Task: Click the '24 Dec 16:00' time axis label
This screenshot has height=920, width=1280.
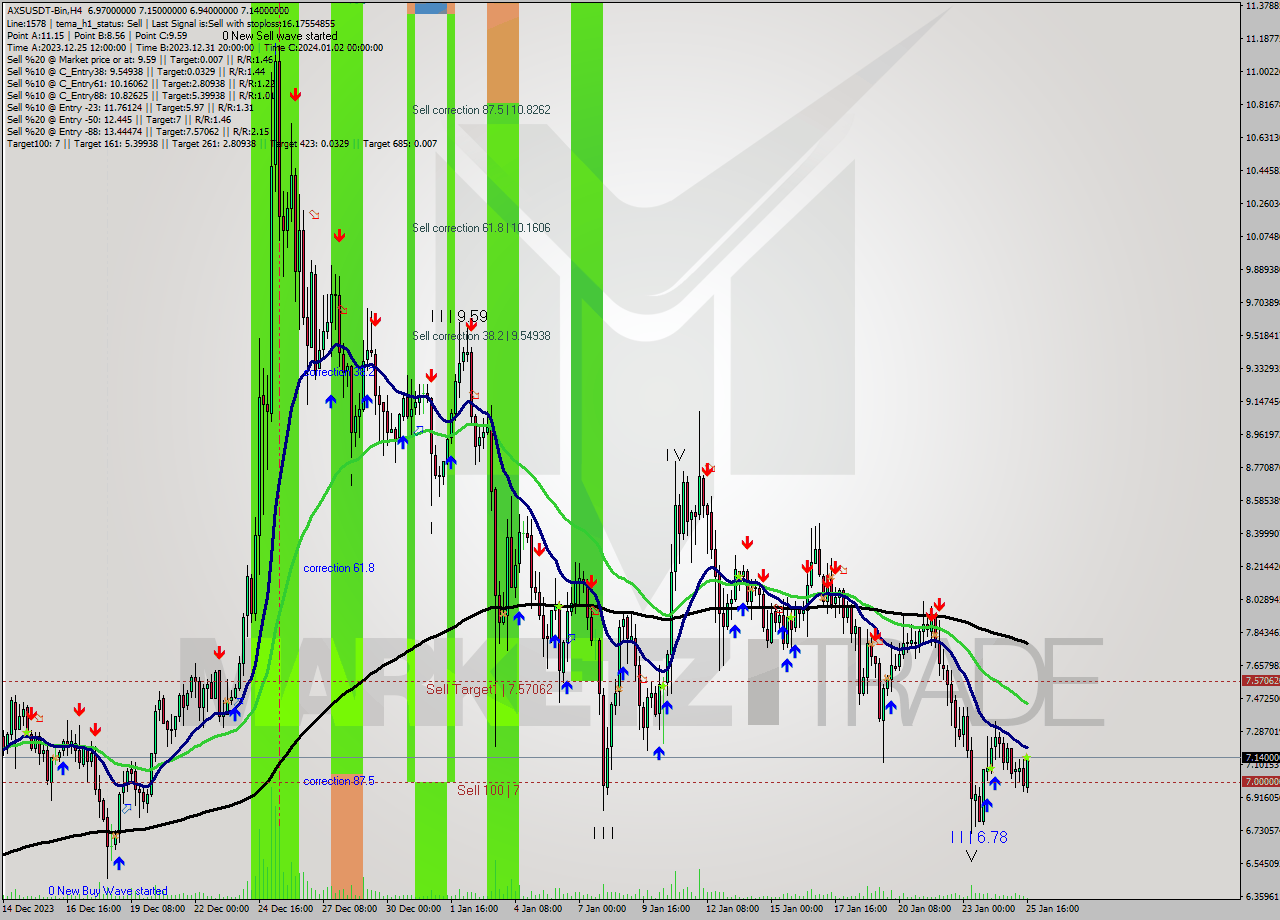Action: [285, 909]
